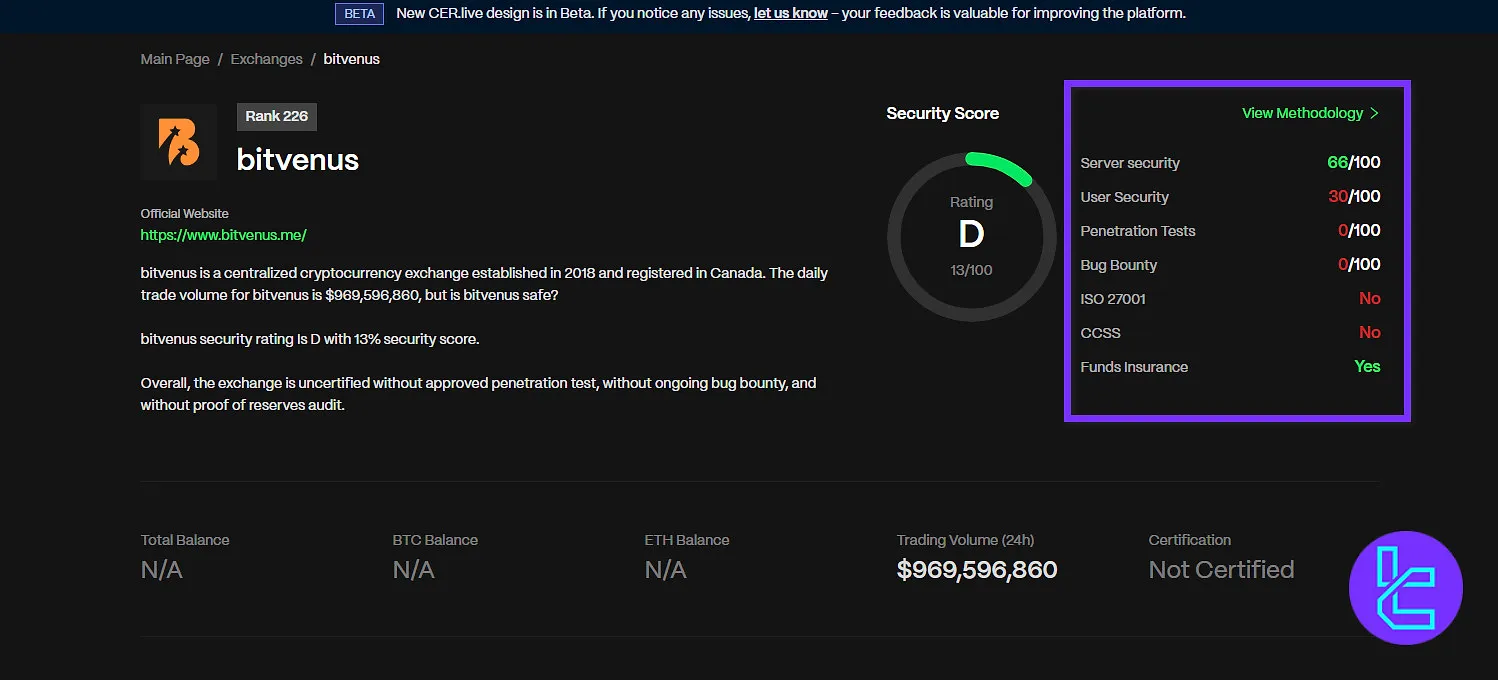This screenshot has height=680, width=1498.
Task: Click the "Yes" value for Funds Insurance
Action: tap(1367, 367)
